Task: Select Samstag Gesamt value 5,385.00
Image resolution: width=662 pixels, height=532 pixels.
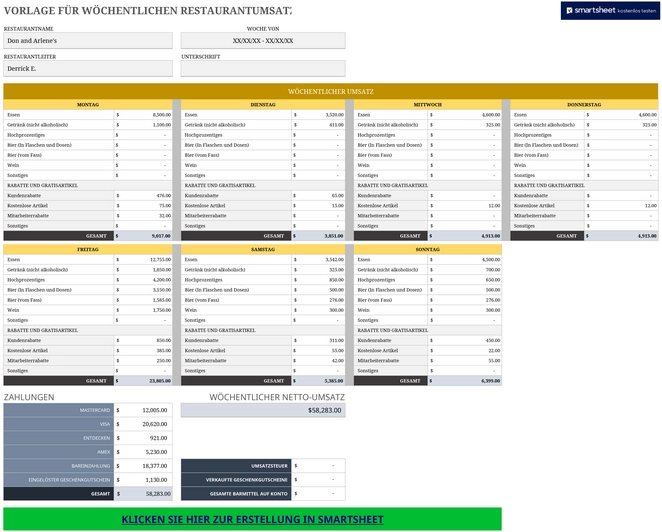Action: 318,381
